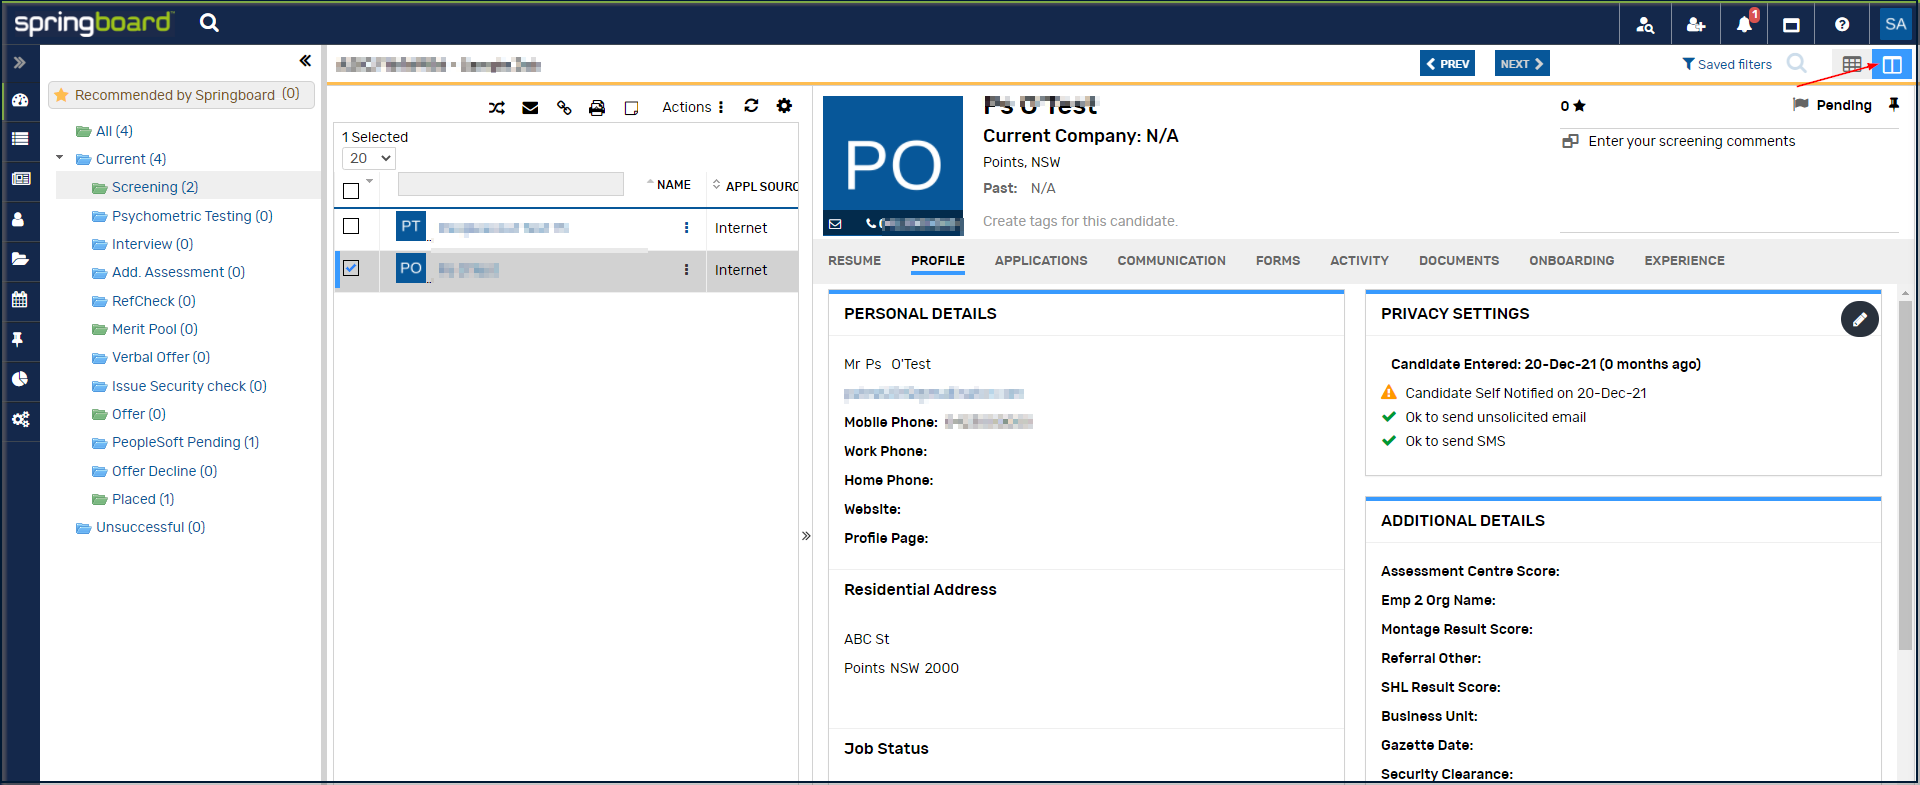This screenshot has width=1920, height=785.
Task: Open the search magnifier in top bar
Action: coord(209,22)
